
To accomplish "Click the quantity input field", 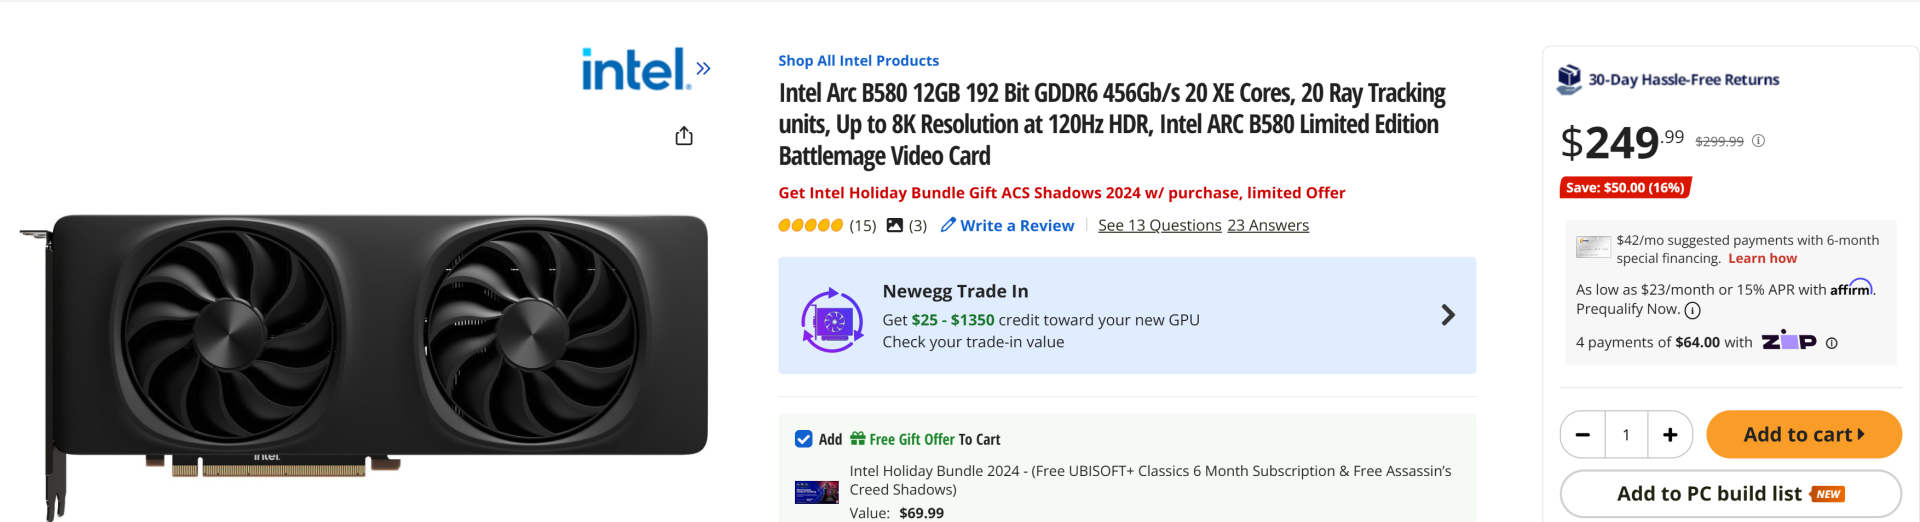I will (x=1626, y=435).
